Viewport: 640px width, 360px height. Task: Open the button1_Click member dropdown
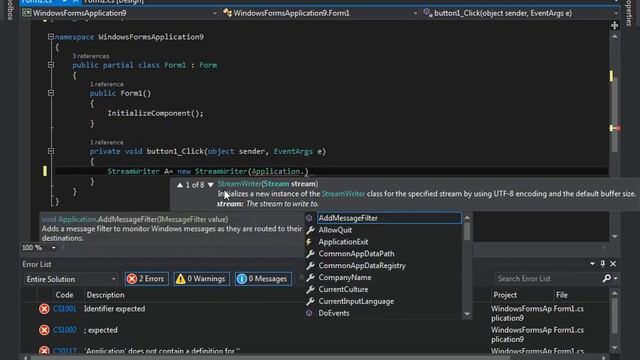520,13
